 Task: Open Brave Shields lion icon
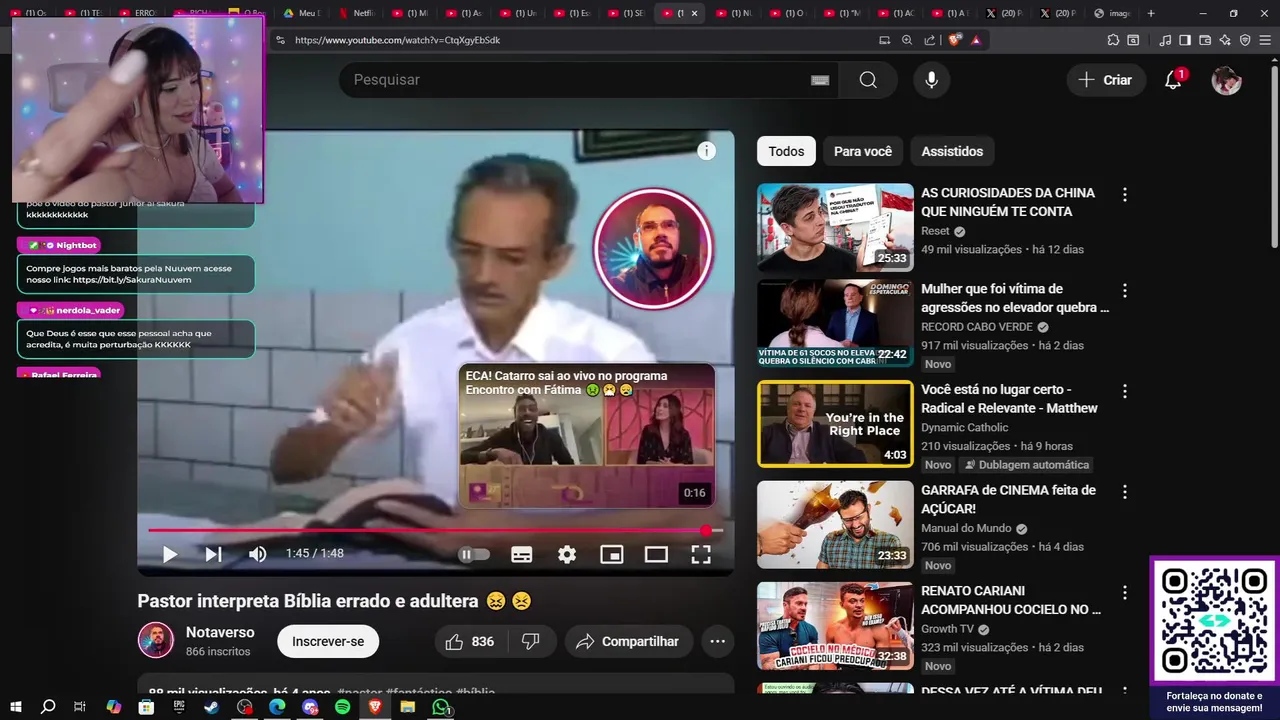[954, 40]
